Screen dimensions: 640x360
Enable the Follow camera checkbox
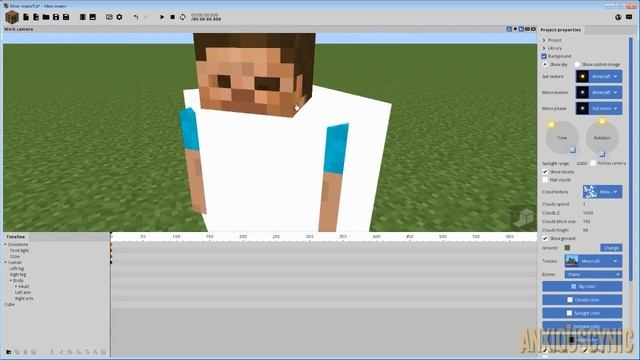(x=593, y=163)
